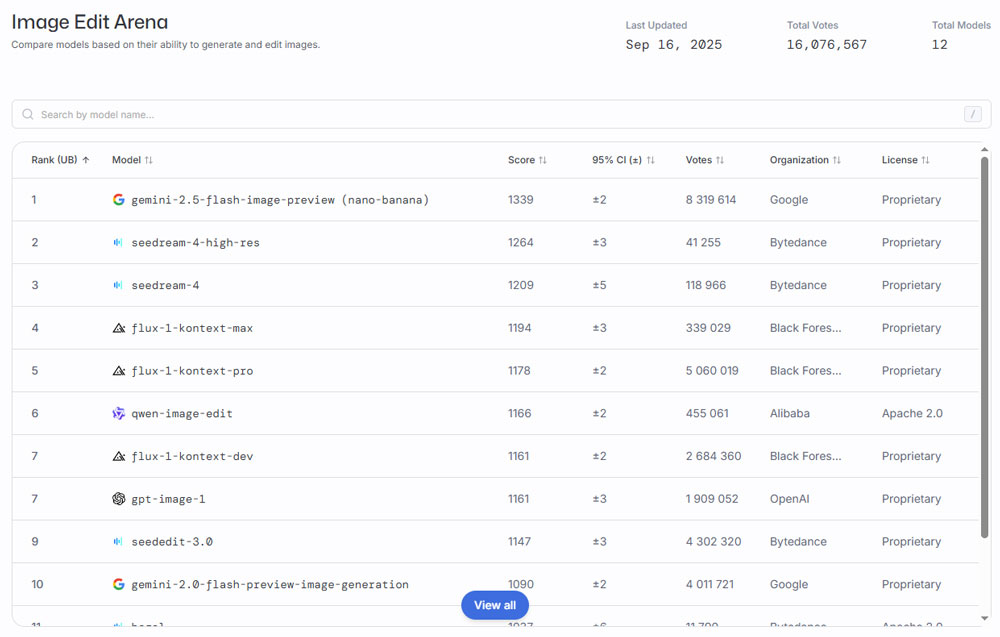Click the gemini-2.0-flash-preview-image-generation model name

(270, 584)
